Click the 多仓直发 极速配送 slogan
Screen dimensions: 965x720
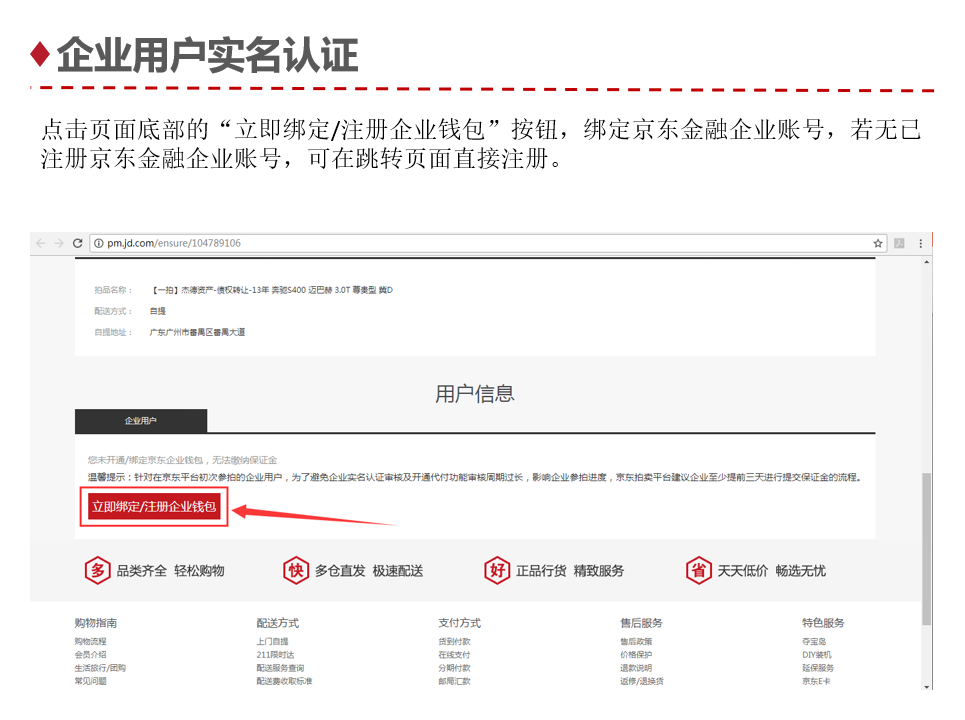pyautogui.click(x=369, y=571)
